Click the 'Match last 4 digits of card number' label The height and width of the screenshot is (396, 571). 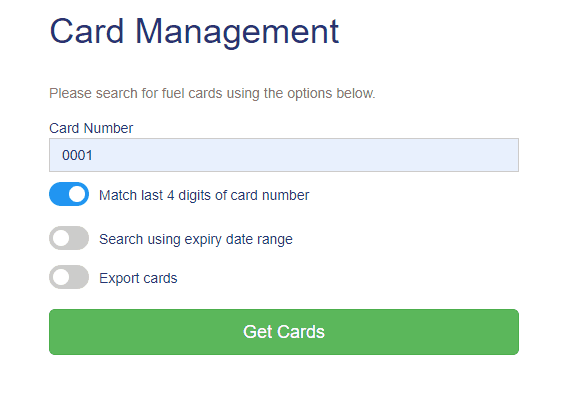click(204, 196)
